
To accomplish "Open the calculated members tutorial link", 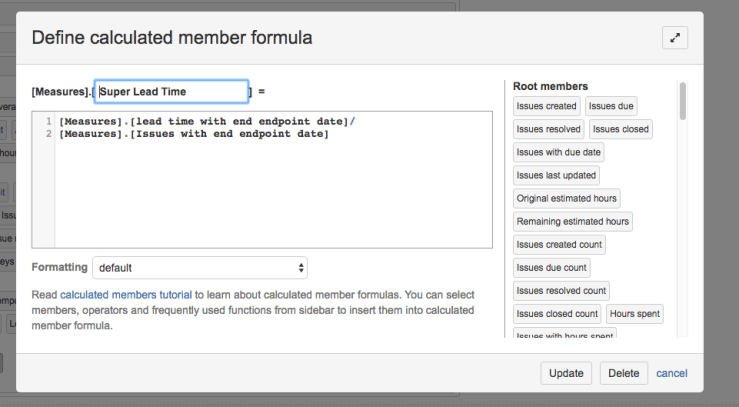I will tap(126, 295).
